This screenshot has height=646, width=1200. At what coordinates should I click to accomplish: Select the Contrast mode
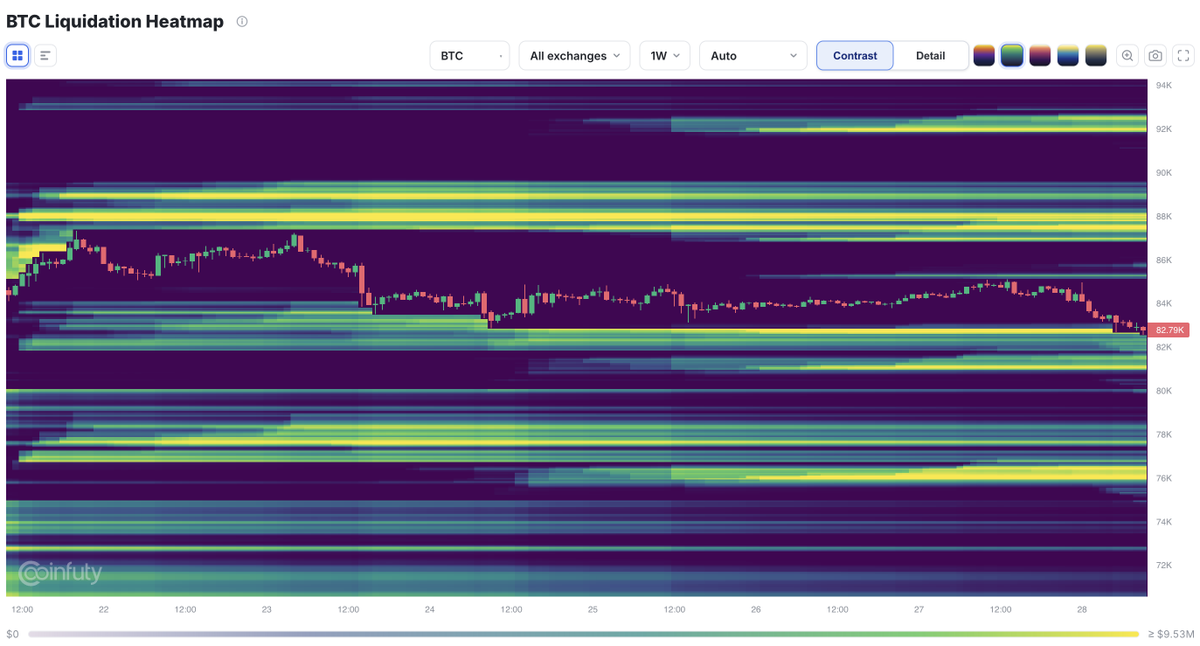(x=855, y=56)
